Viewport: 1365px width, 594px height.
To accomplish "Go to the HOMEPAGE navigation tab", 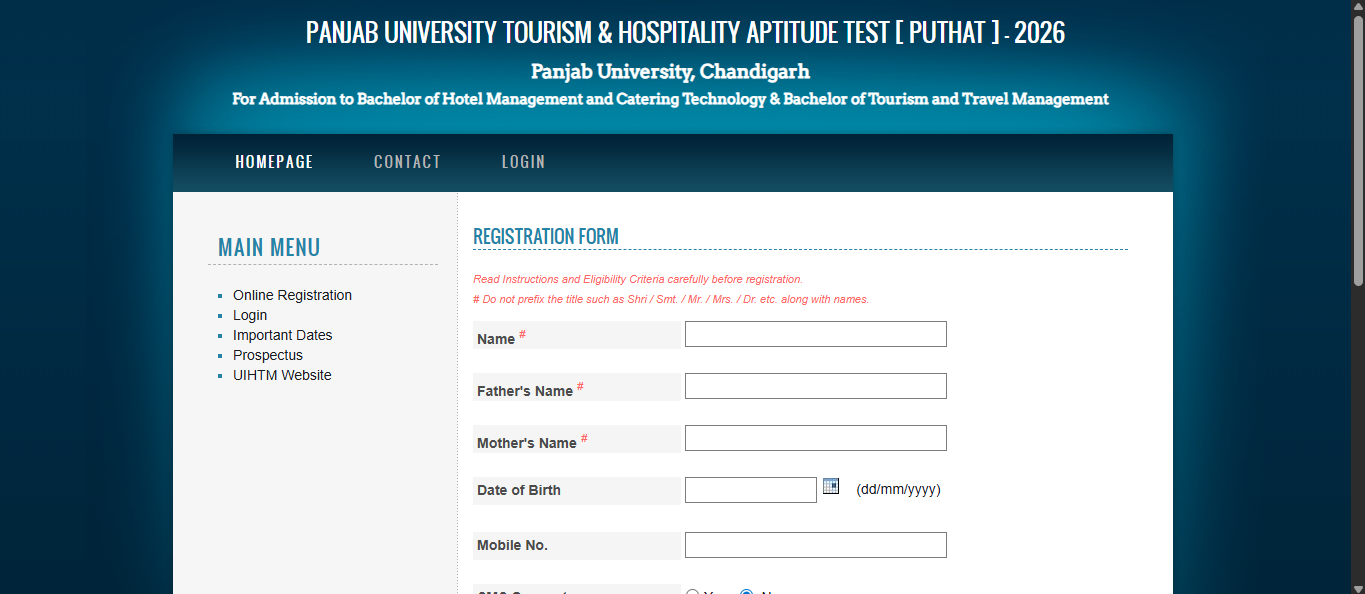I will tap(274, 162).
